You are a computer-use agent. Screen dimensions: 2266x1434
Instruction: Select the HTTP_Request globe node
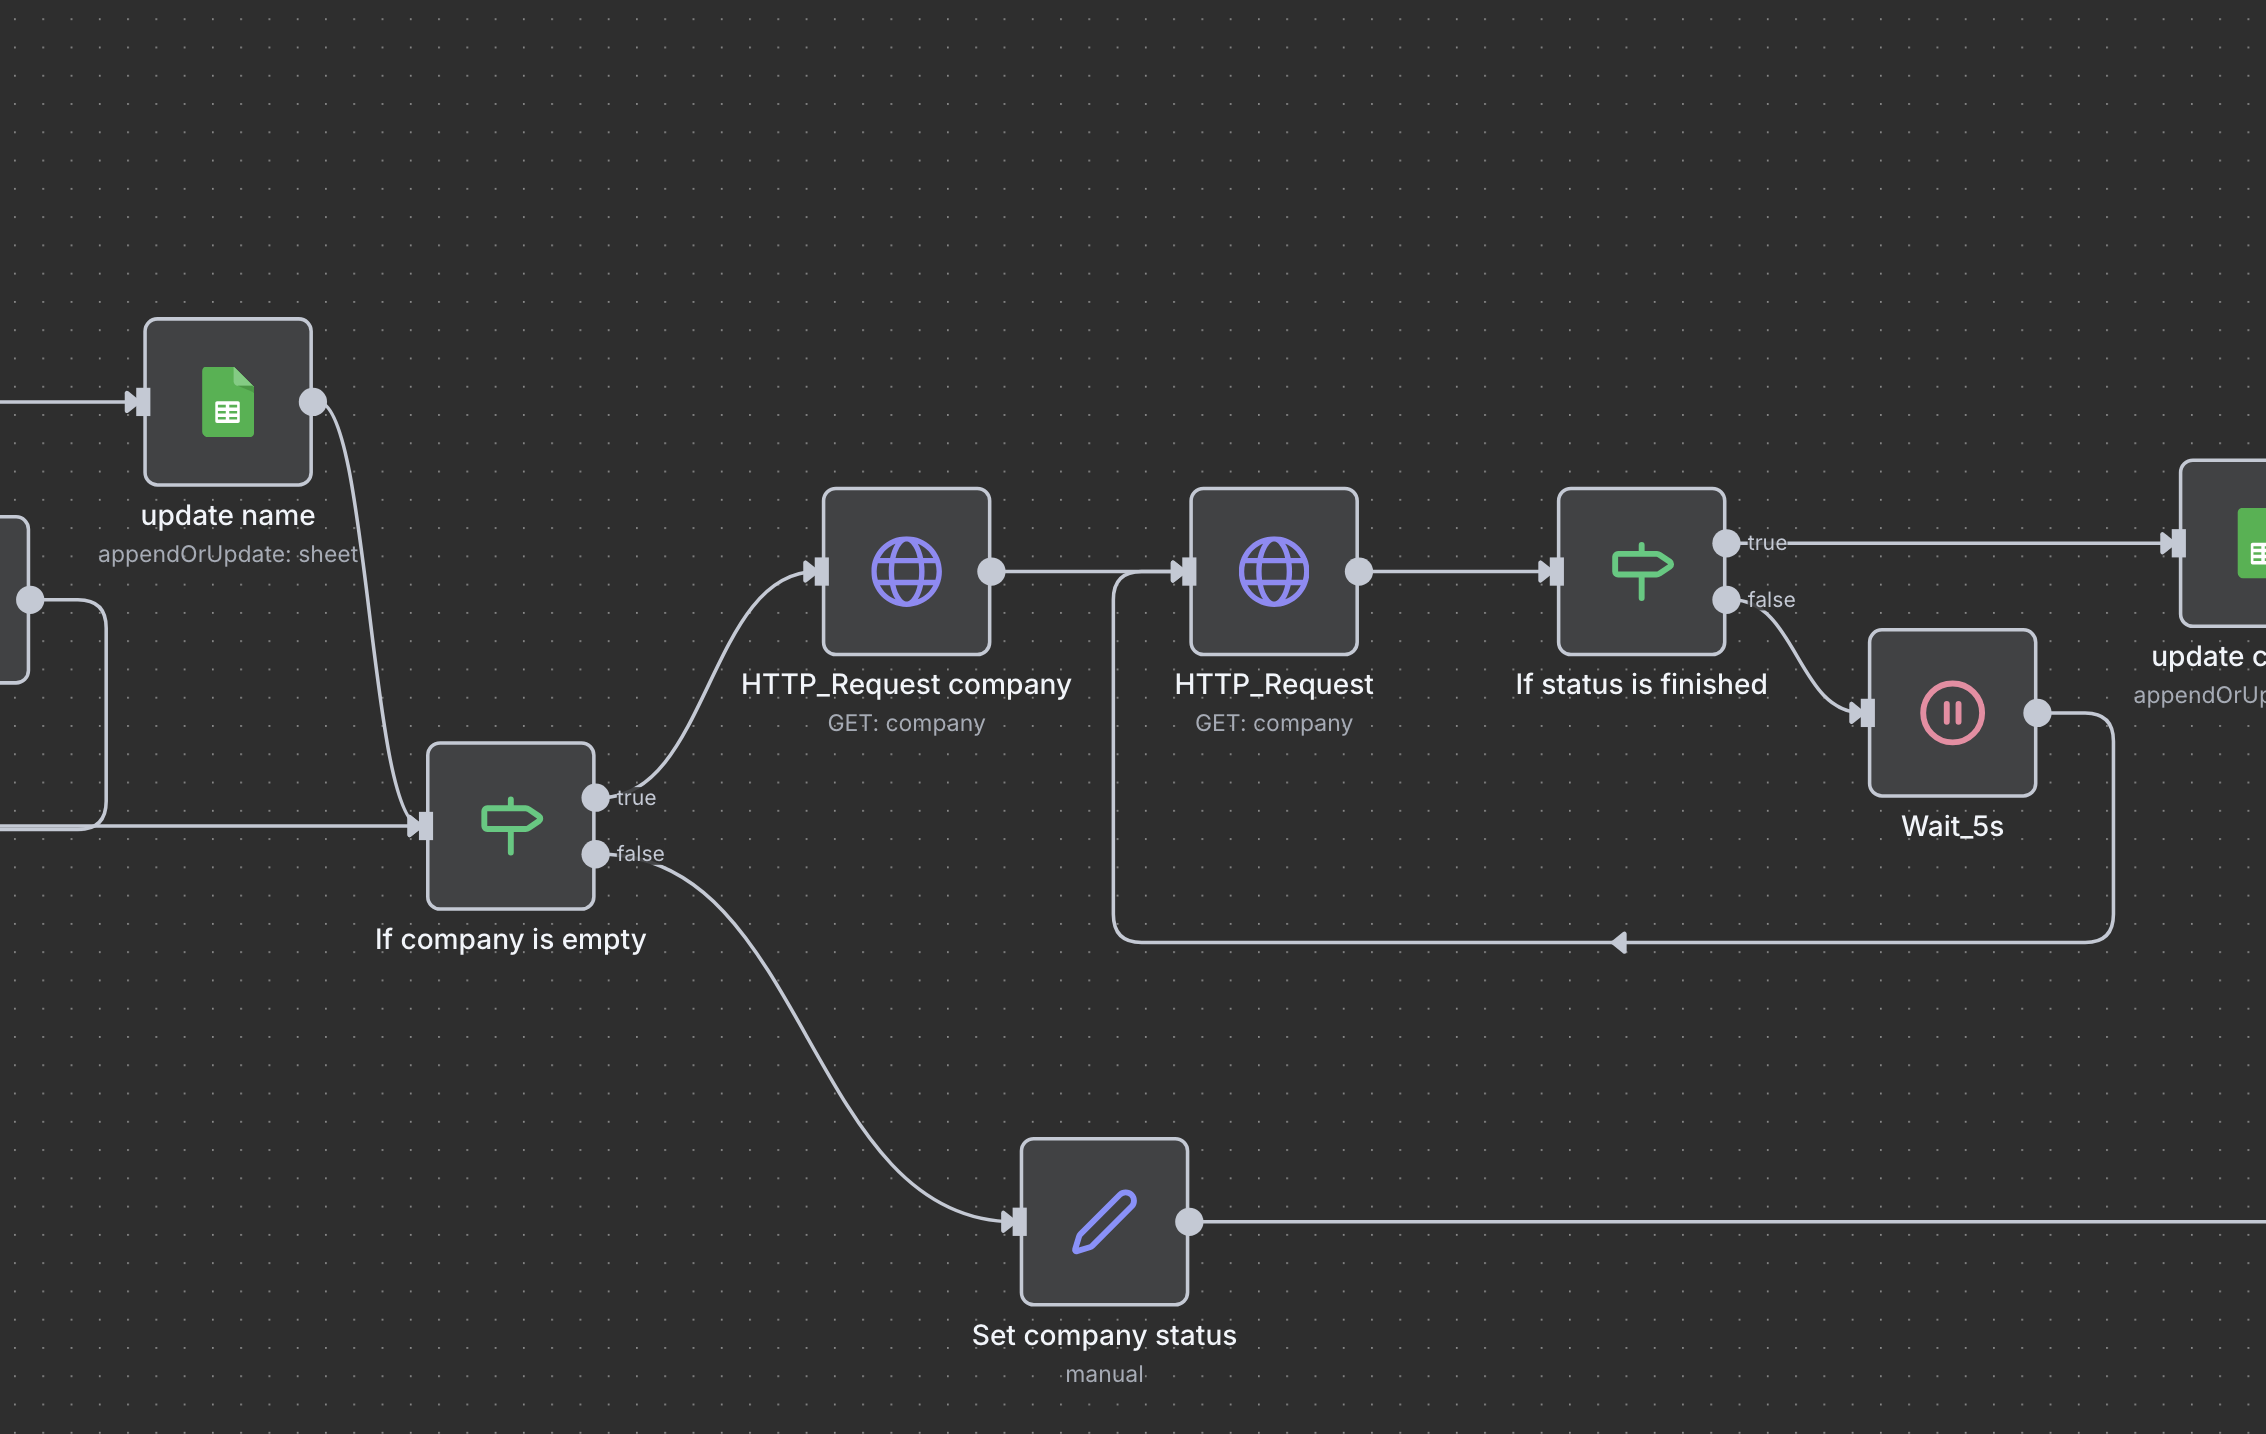point(1273,571)
